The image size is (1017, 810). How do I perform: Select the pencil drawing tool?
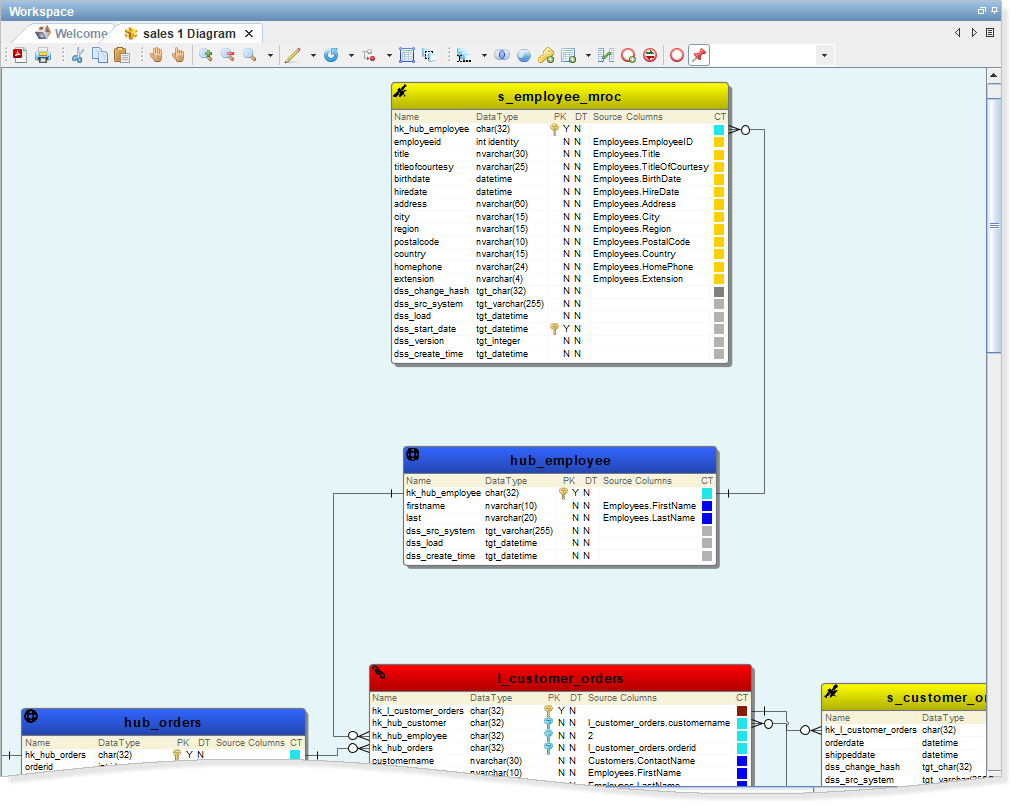pos(292,56)
